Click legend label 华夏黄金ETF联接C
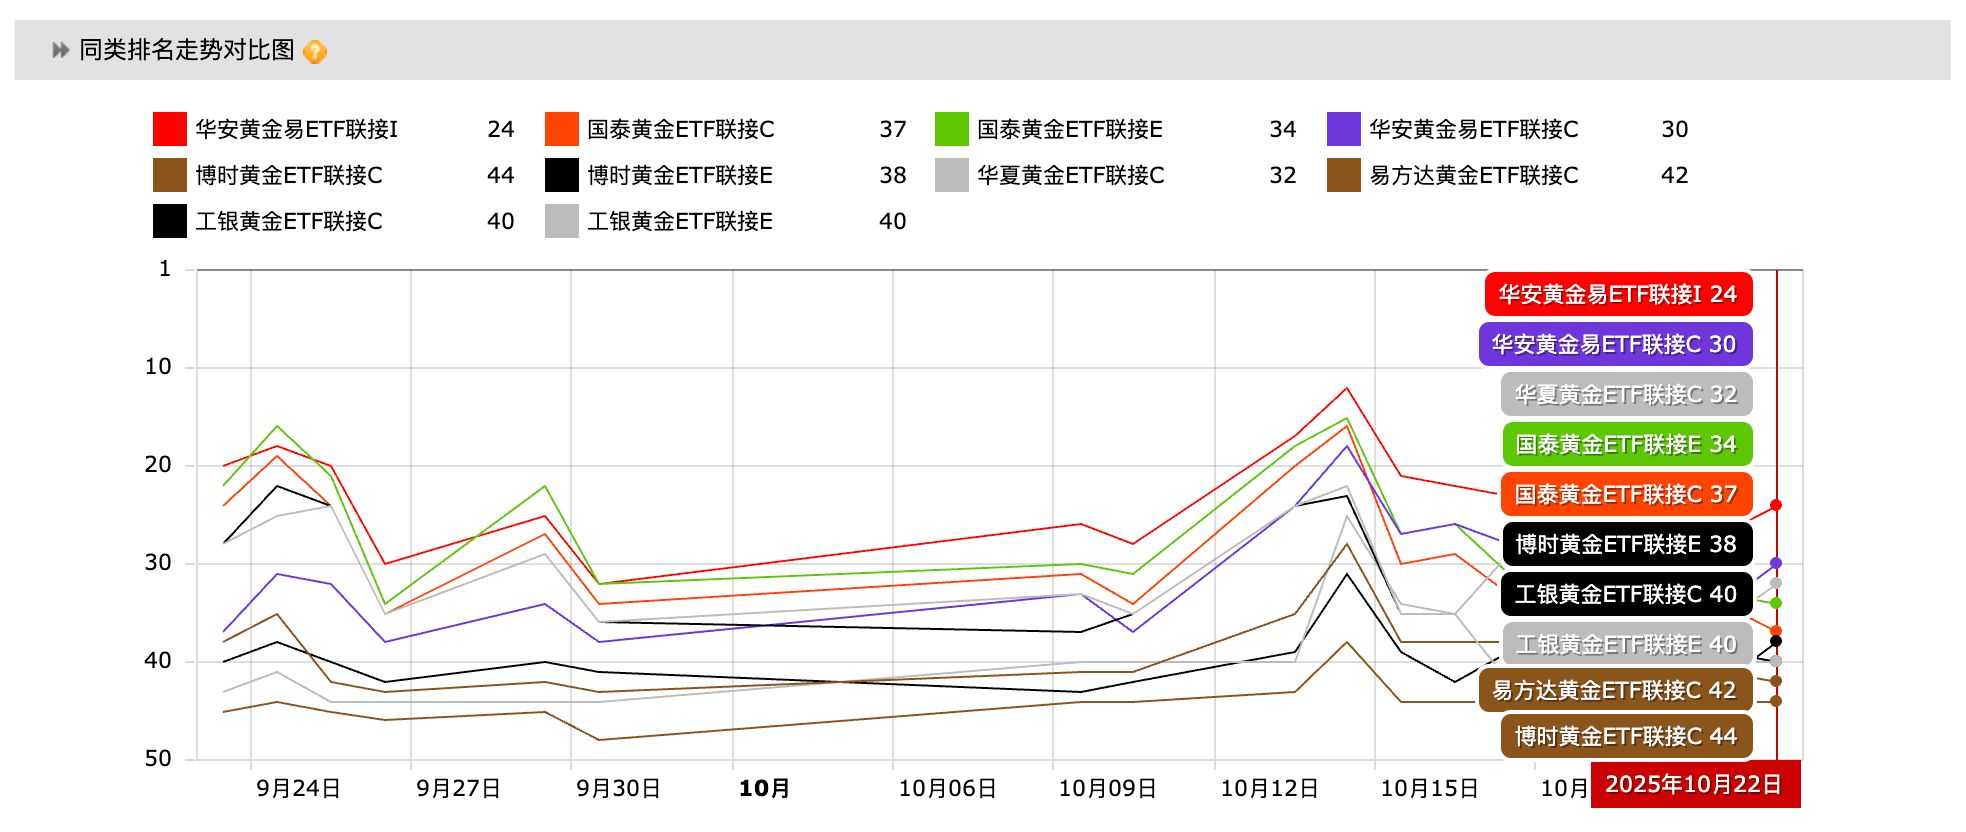1966x832 pixels. coord(1071,175)
